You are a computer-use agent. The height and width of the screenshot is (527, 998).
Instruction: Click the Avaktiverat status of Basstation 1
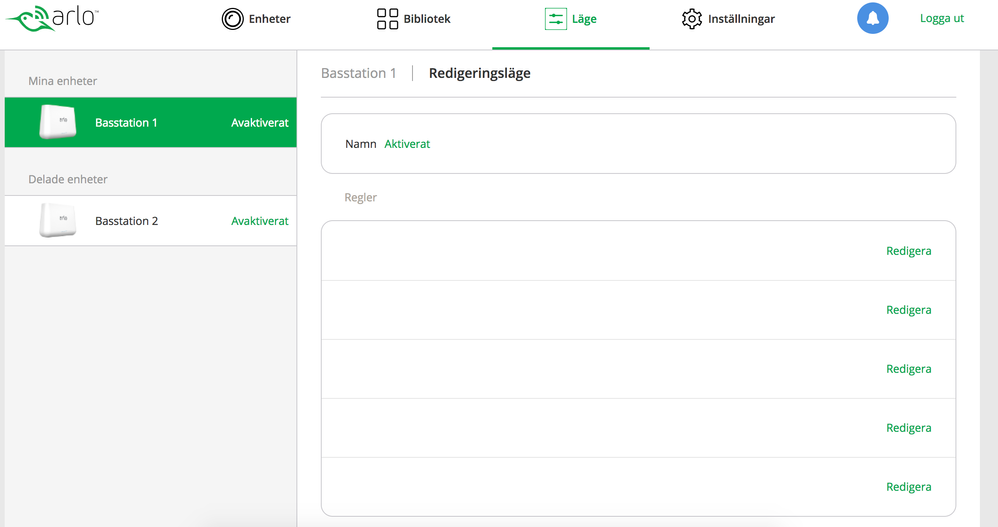point(260,123)
